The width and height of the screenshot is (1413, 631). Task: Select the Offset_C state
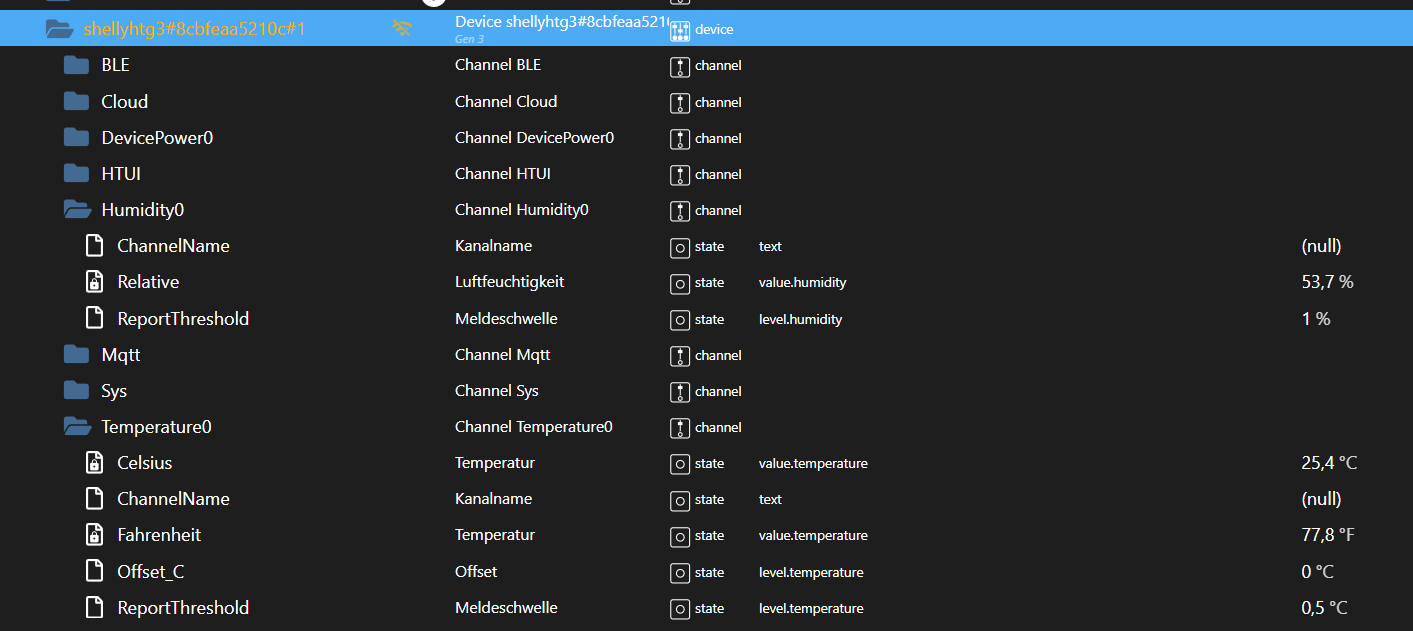(151, 572)
